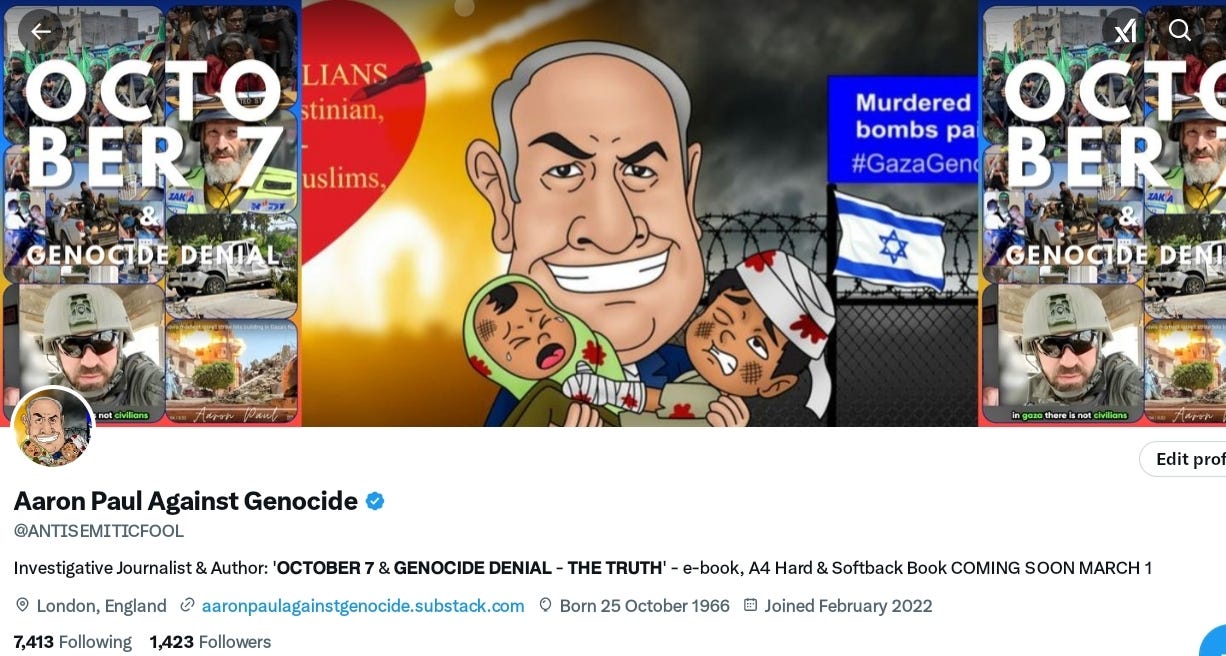Screen dimensions: 1226x656
Task: Click the @ANTISEMITICFOOL handle text
Action: (99, 531)
